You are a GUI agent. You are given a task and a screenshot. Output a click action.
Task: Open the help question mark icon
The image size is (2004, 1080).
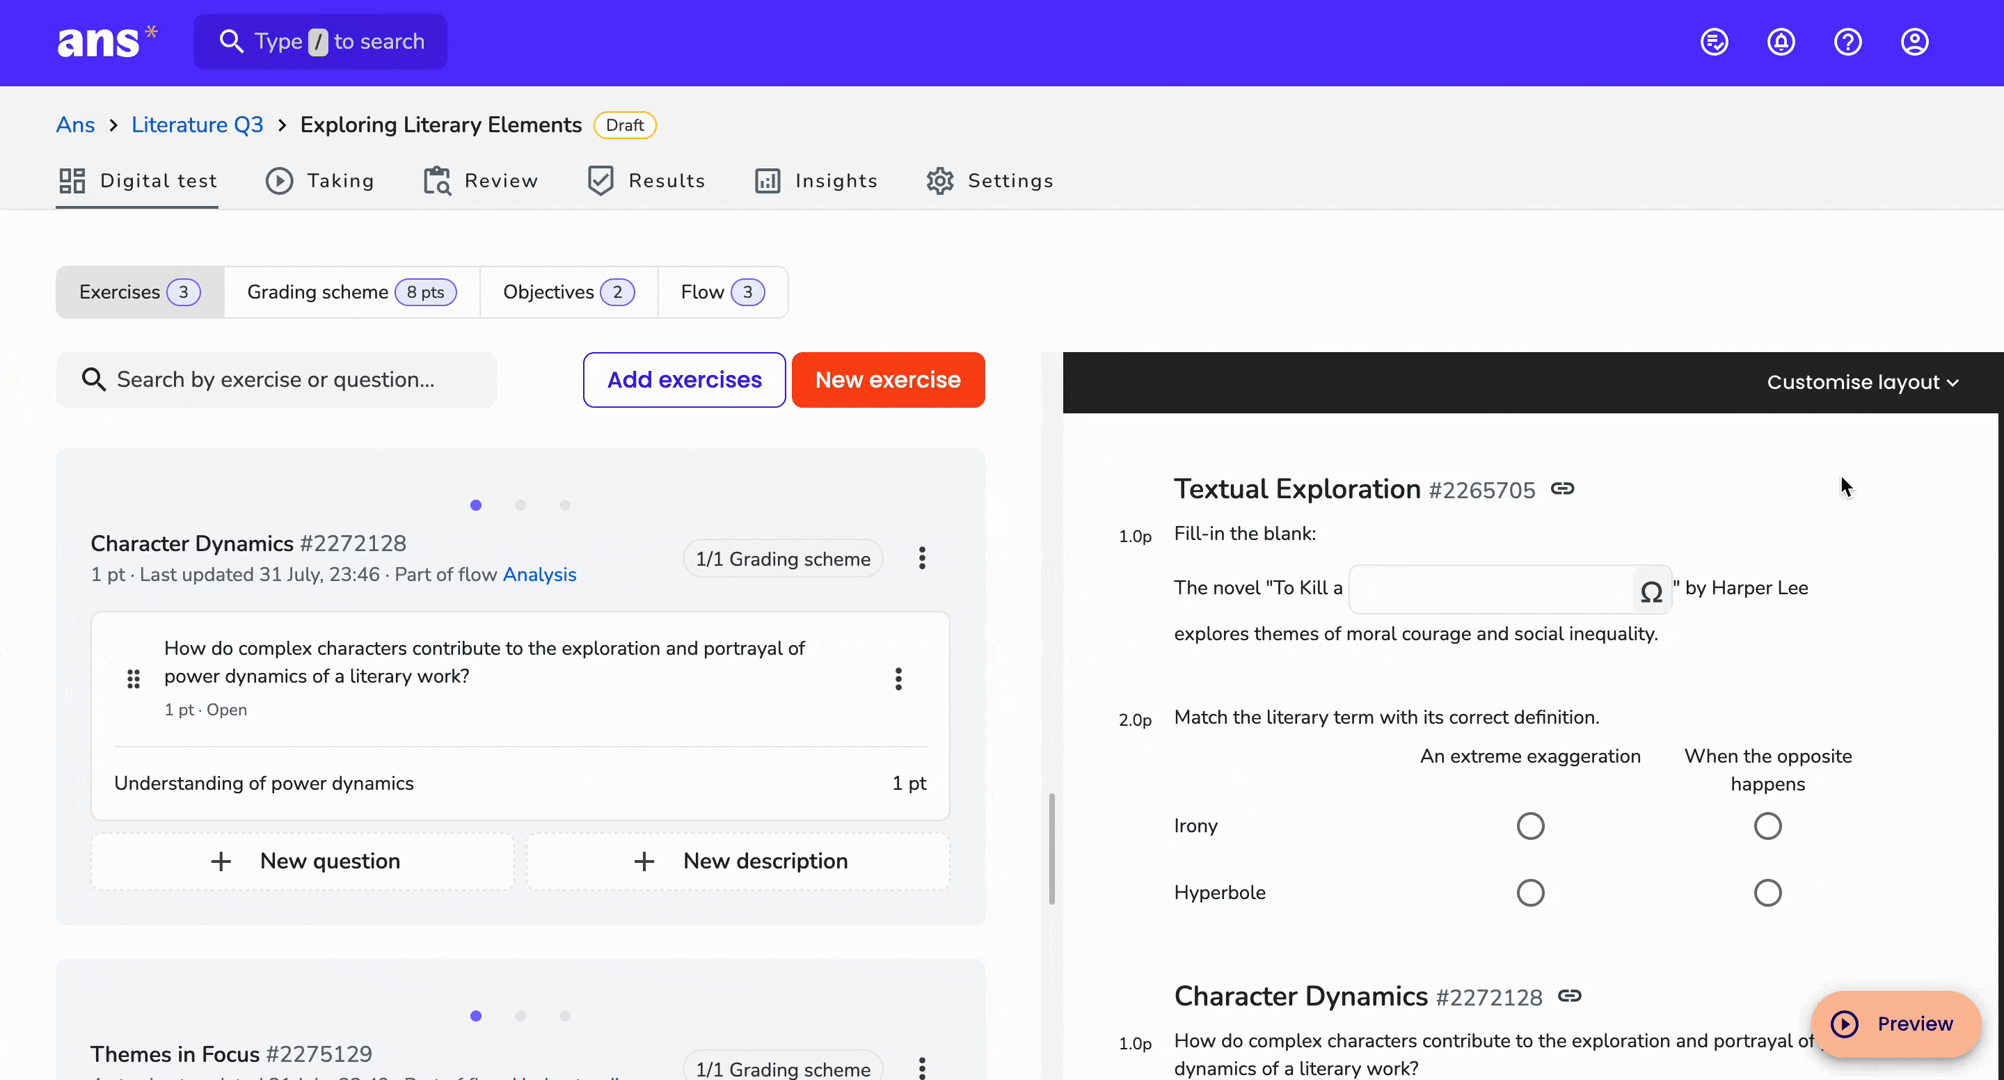pos(1848,42)
